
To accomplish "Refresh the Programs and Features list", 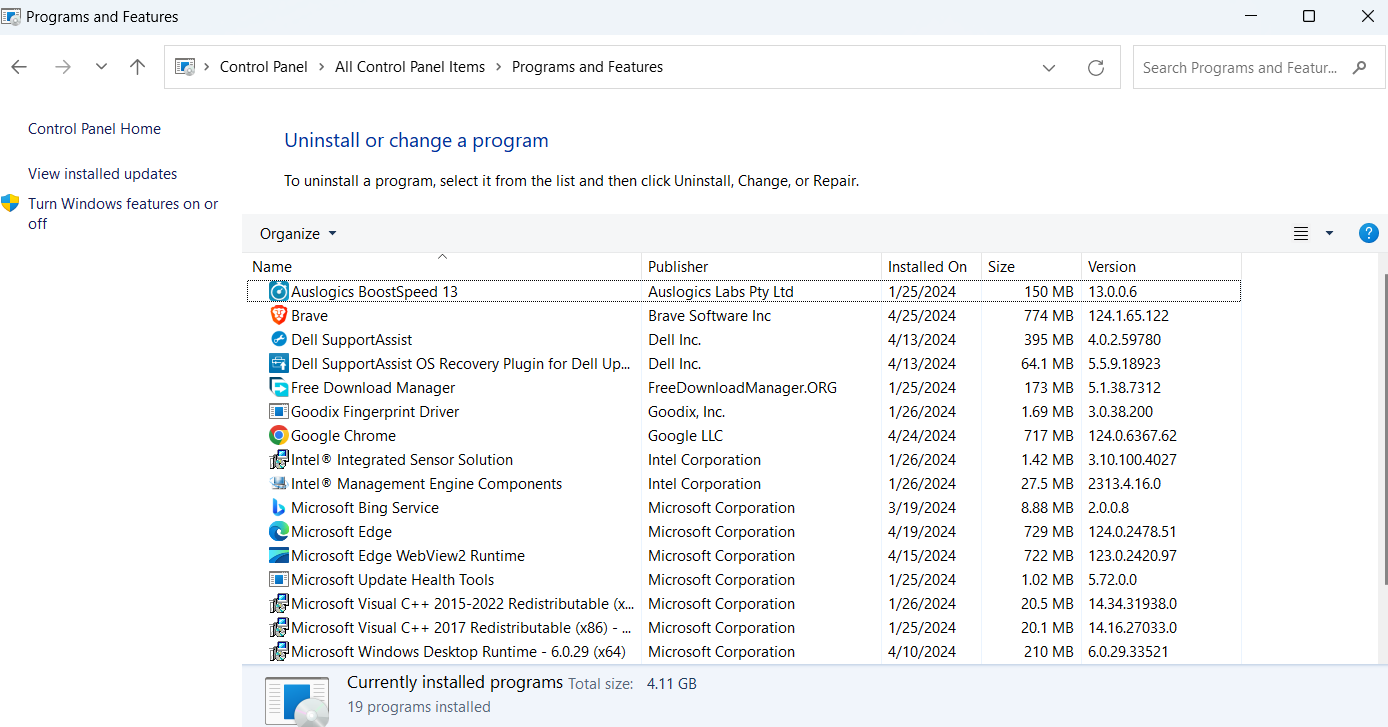I will tap(1096, 68).
